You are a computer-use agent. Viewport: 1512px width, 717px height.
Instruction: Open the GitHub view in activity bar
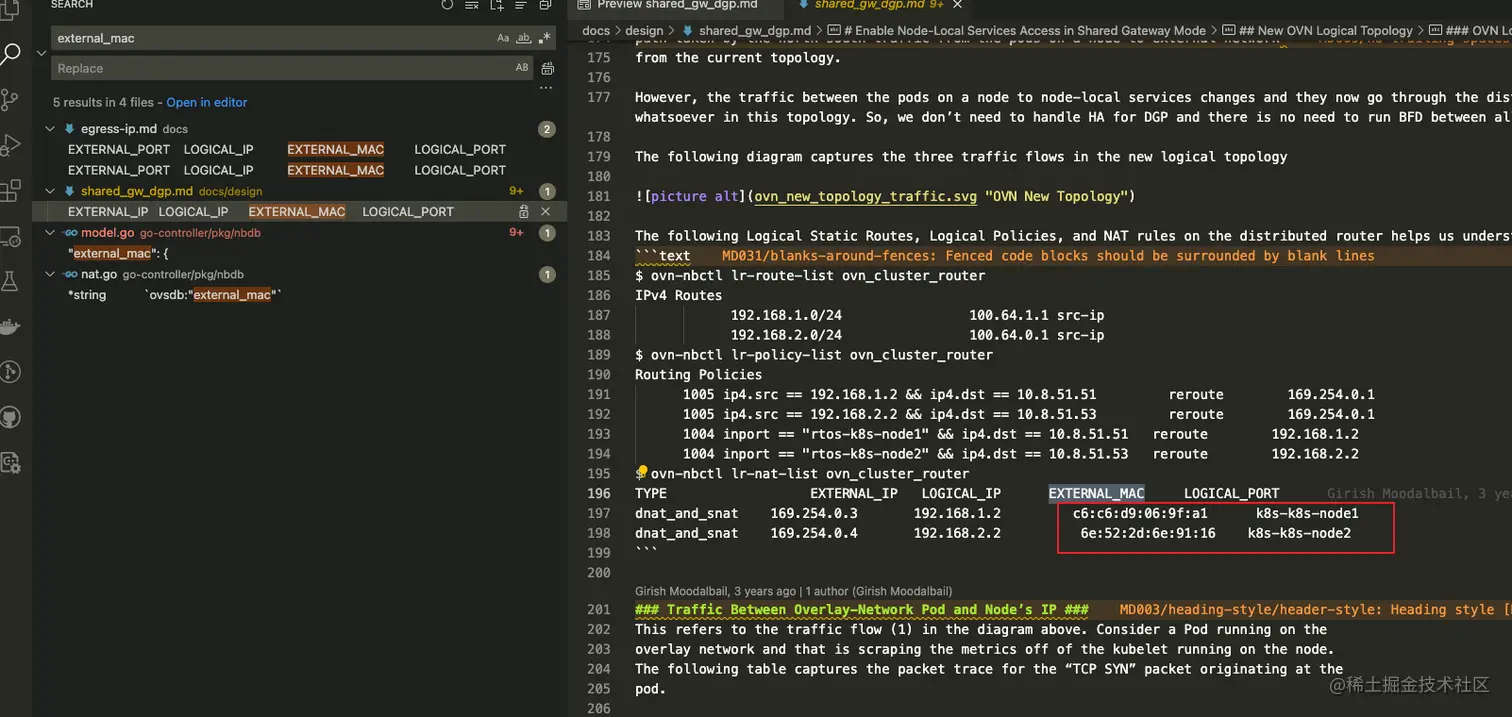[10, 417]
